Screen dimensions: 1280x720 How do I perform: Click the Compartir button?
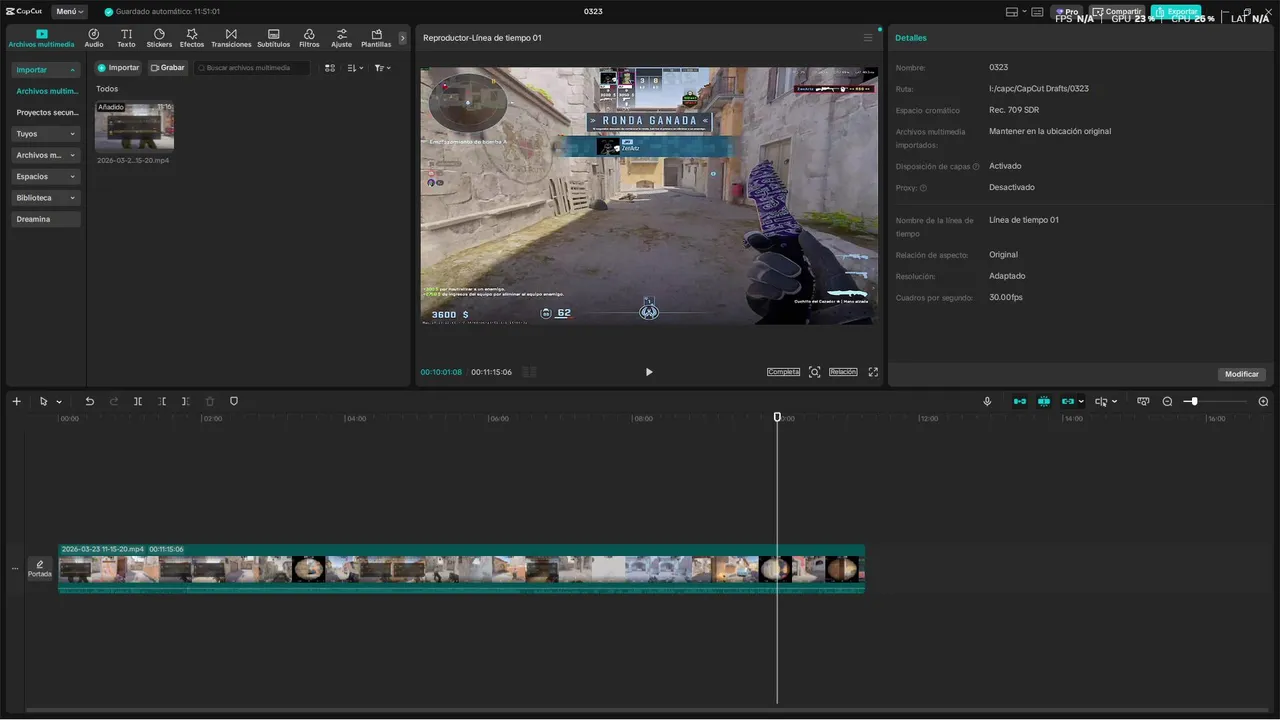[1117, 12]
